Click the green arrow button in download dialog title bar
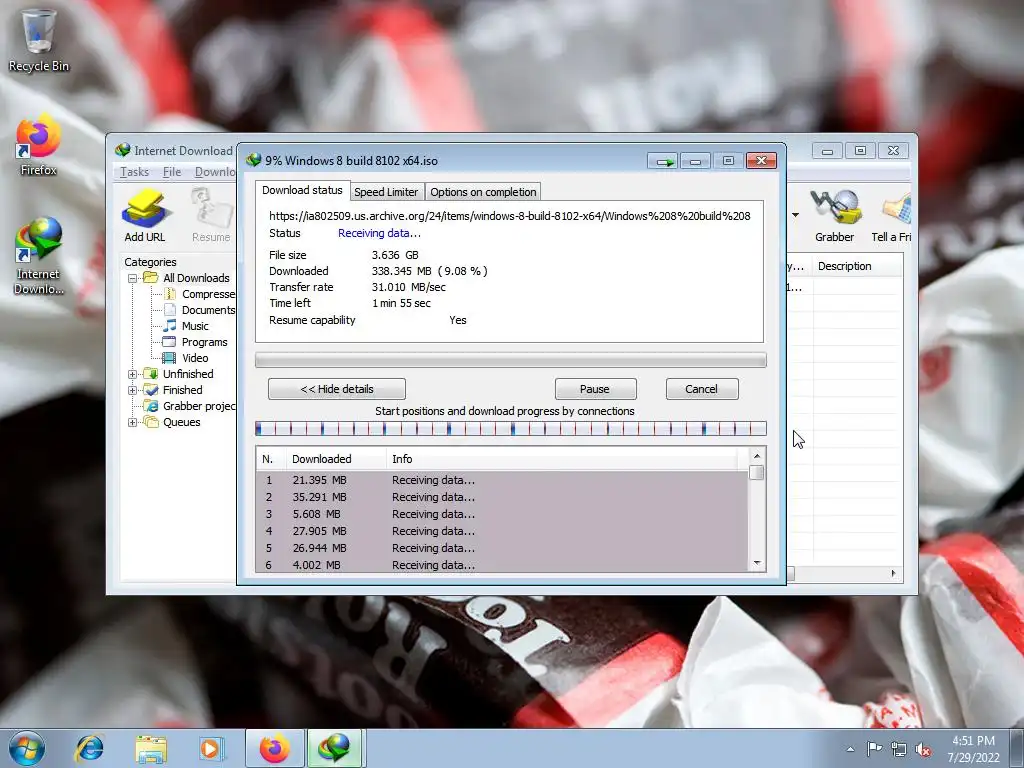The width and height of the screenshot is (1024, 768). [x=663, y=161]
